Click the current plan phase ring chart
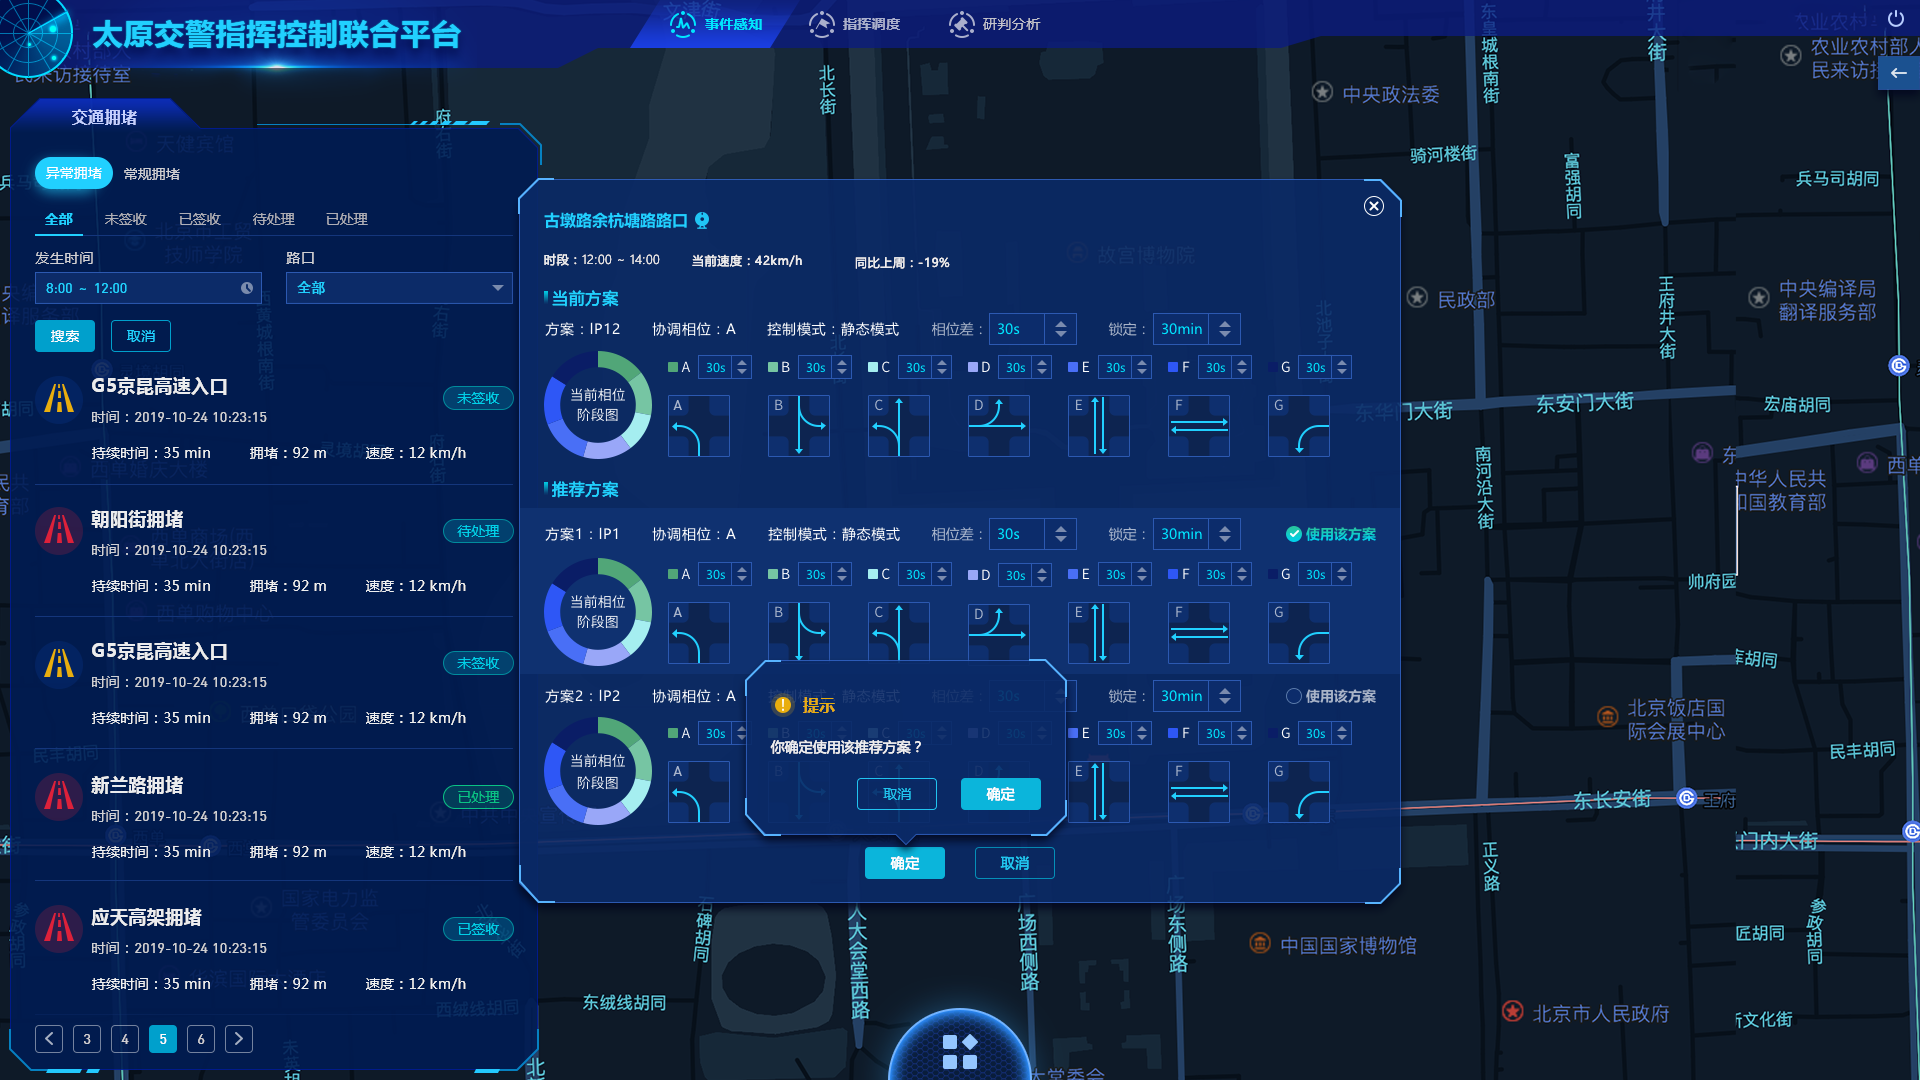 click(x=598, y=405)
